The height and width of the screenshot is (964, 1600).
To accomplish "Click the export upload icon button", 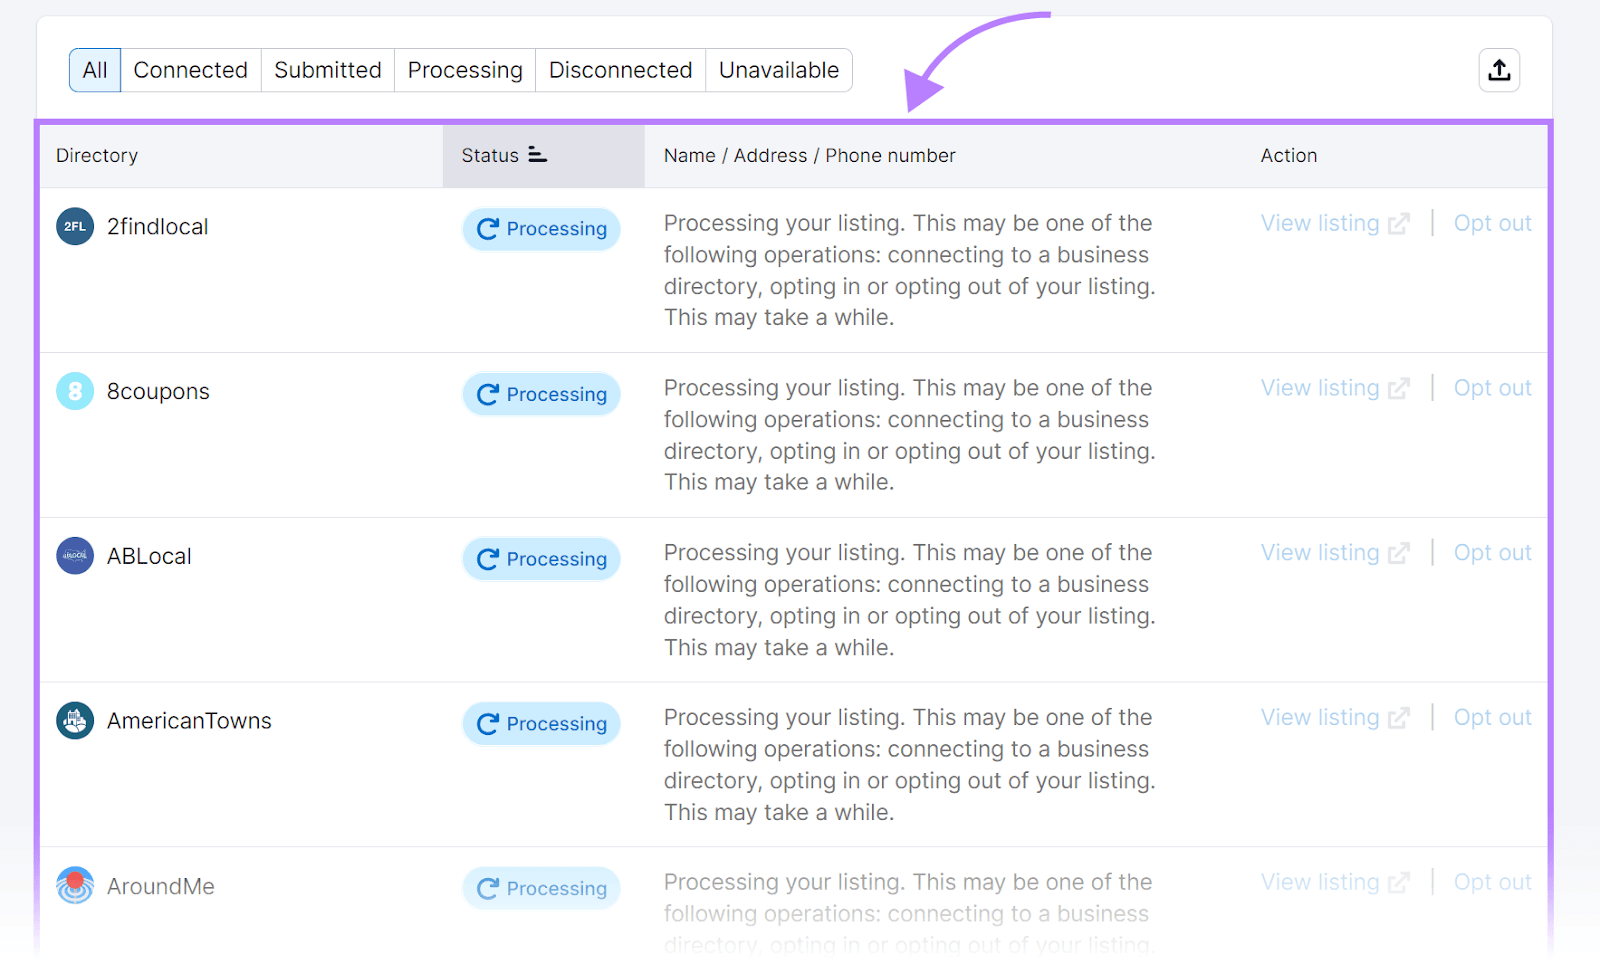I will [1499, 70].
